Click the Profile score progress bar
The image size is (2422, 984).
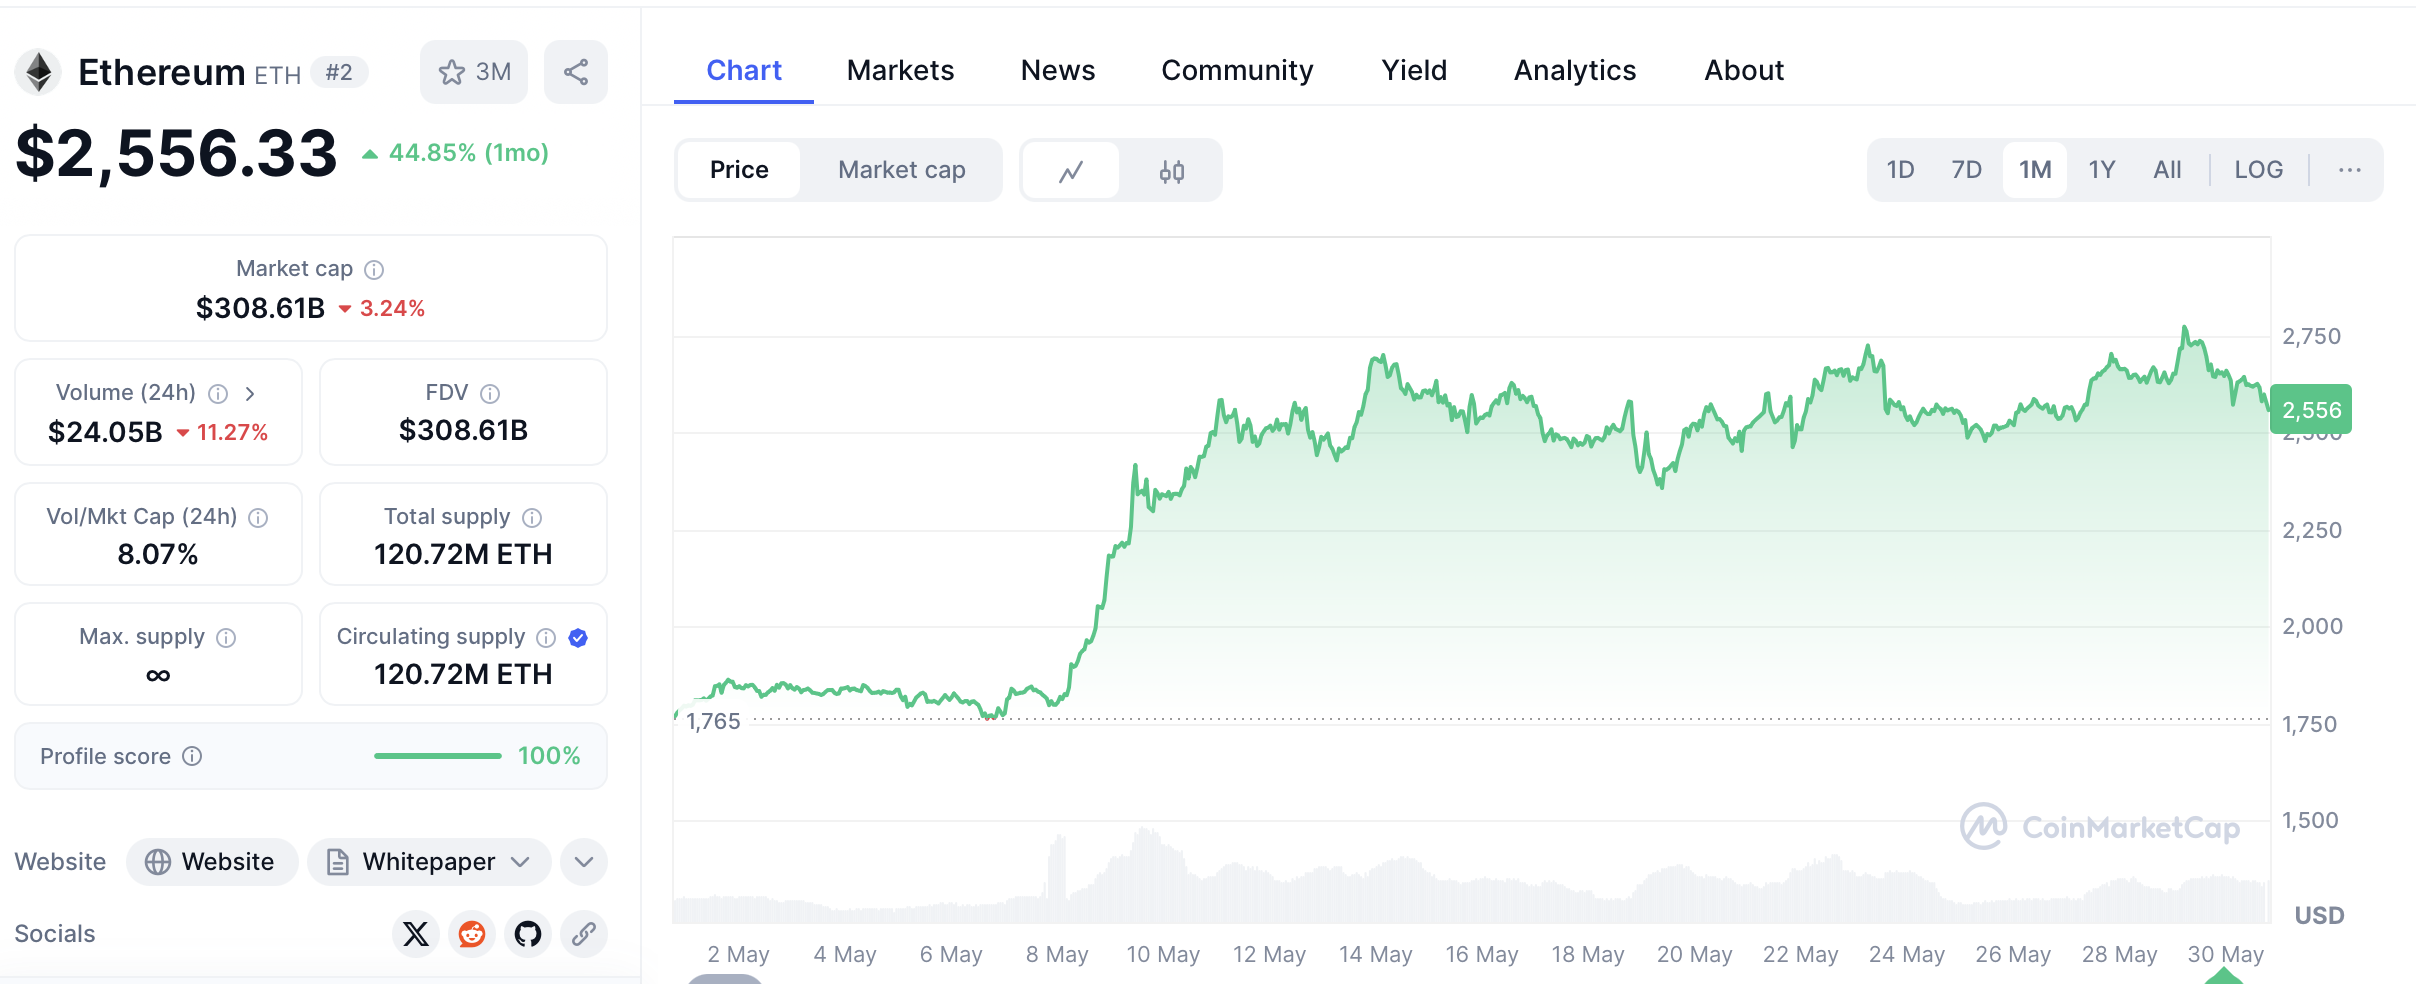[438, 756]
